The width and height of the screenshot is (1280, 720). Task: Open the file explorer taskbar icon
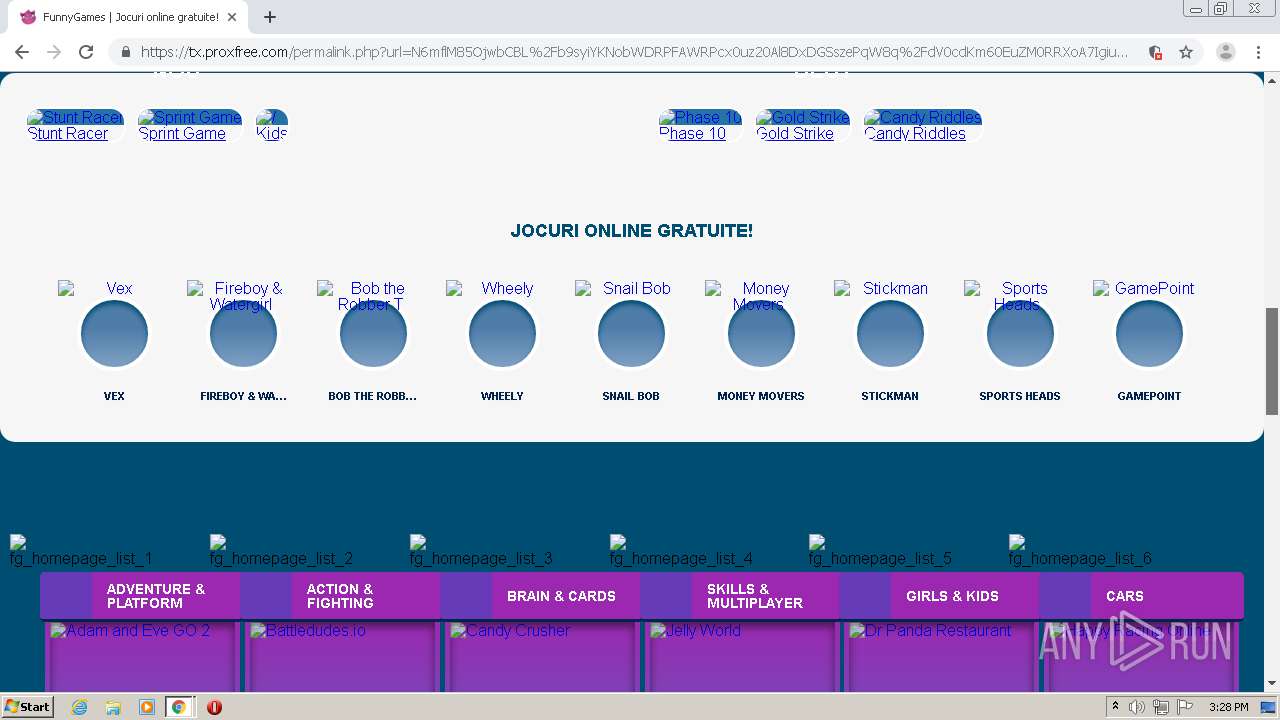click(113, 707)
